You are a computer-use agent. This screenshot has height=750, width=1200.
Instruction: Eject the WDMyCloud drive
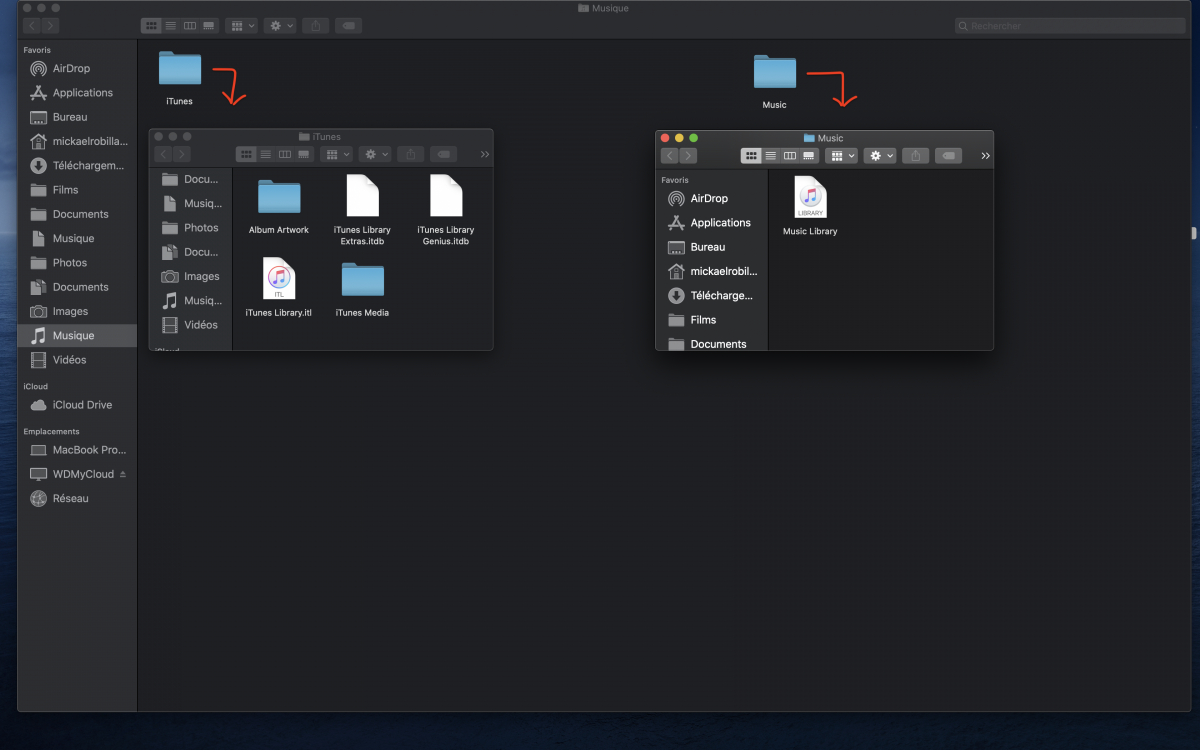coord(123,474)
